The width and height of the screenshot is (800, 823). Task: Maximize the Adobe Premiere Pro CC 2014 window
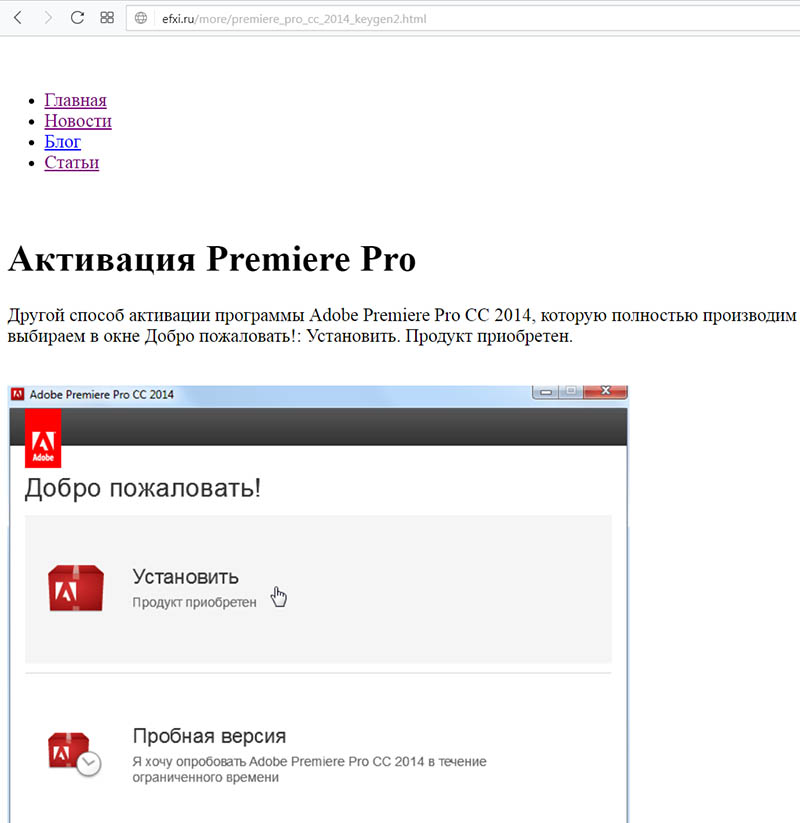click(571, 392)
